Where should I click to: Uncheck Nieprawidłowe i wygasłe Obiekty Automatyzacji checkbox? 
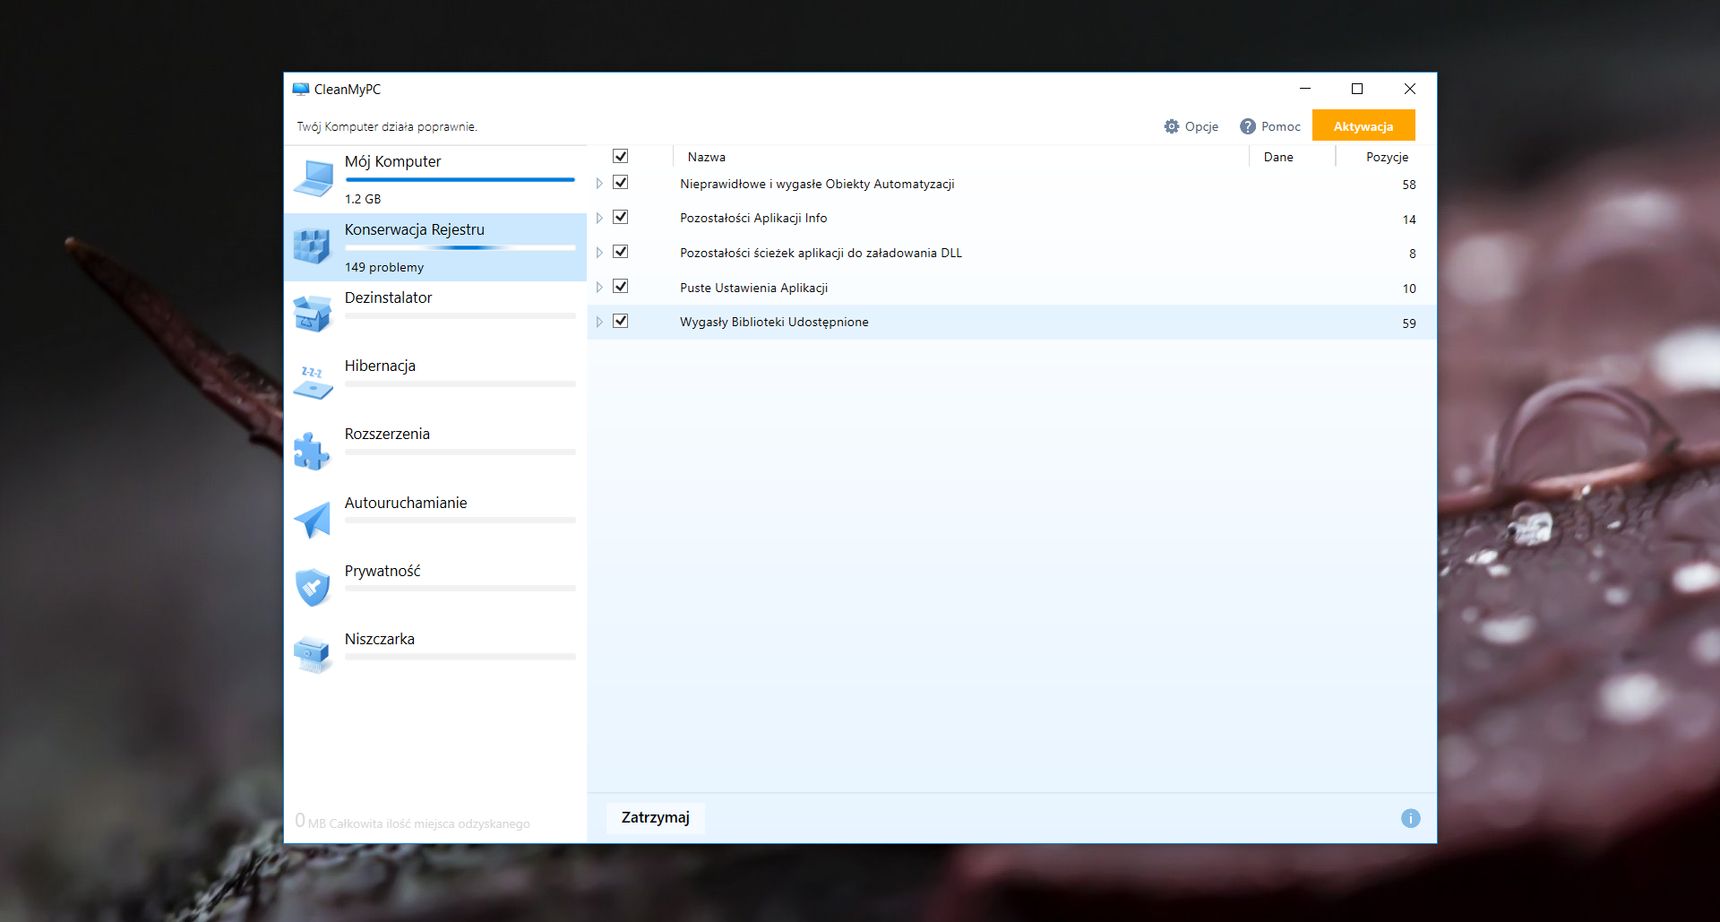(620, 183)
